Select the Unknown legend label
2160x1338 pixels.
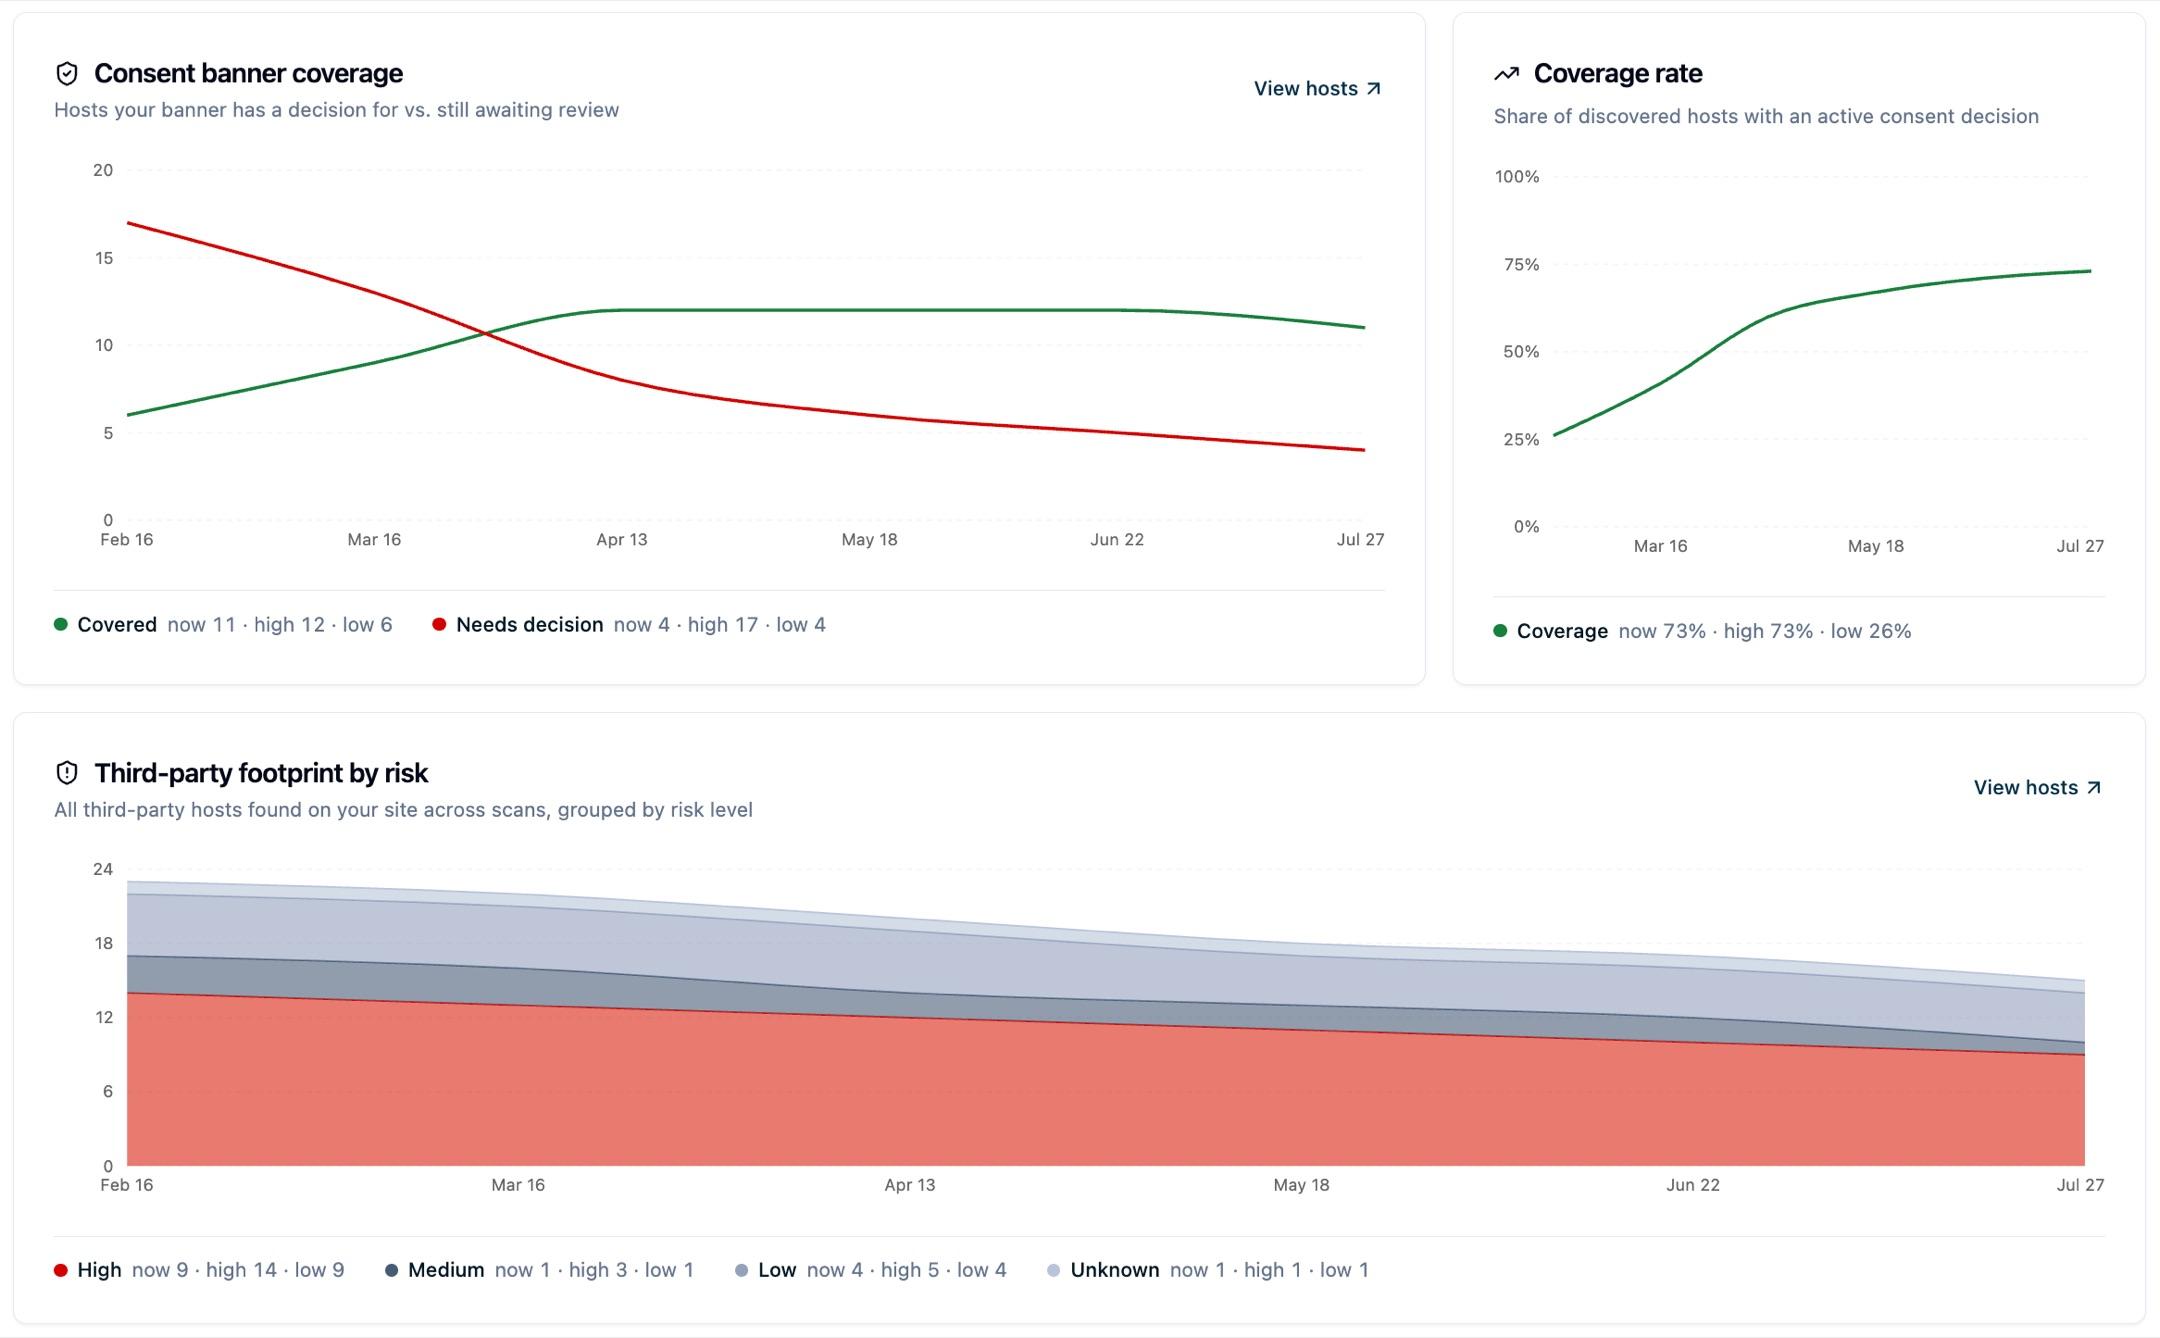click(1115, 1270)
